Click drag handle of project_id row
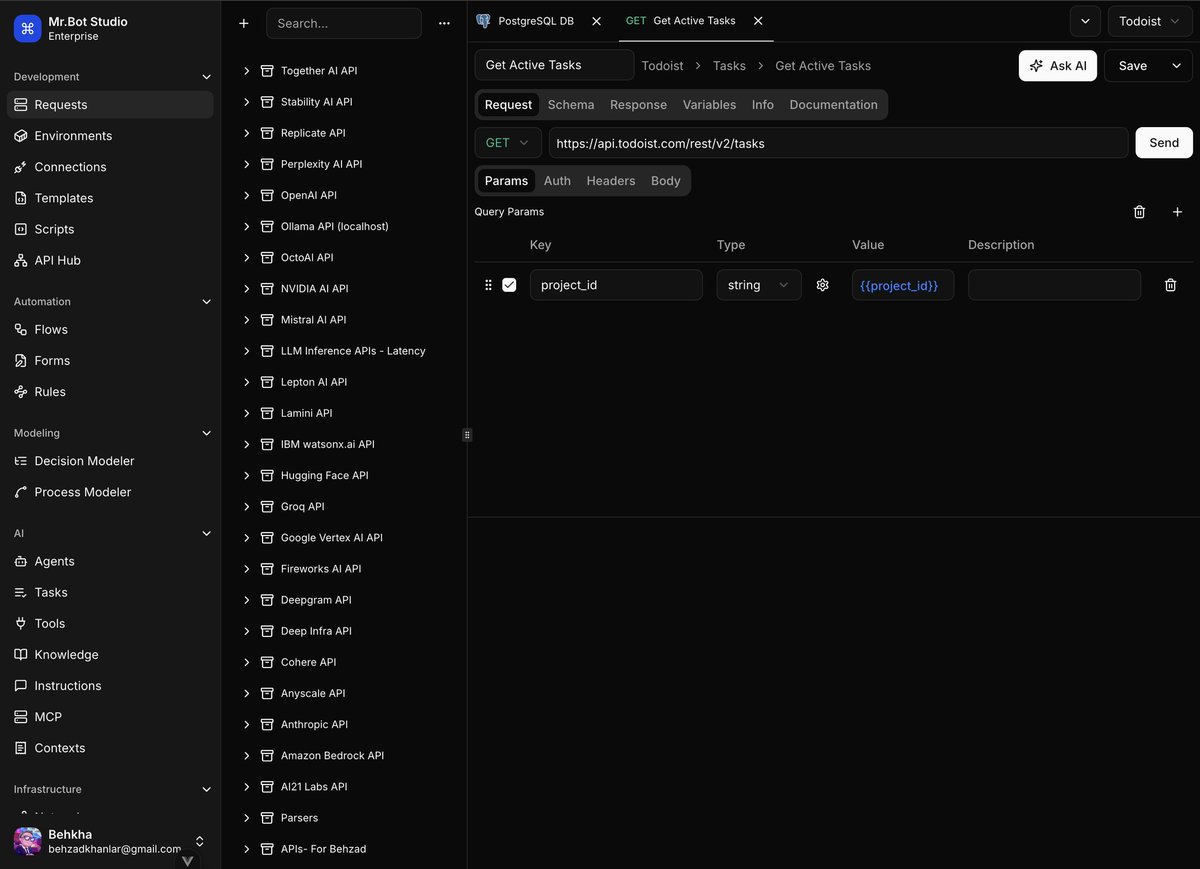 pos(488,285)
